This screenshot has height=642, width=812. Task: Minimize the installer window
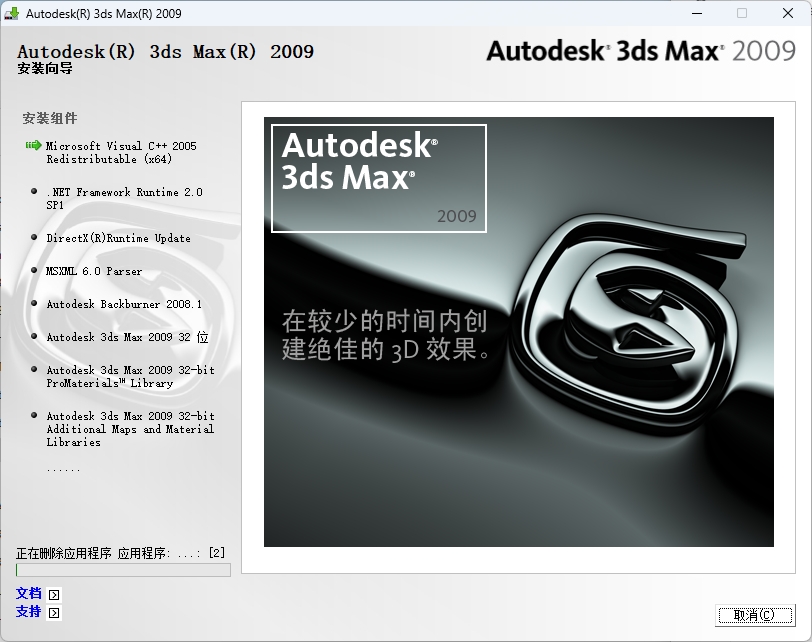click(695, 13)
